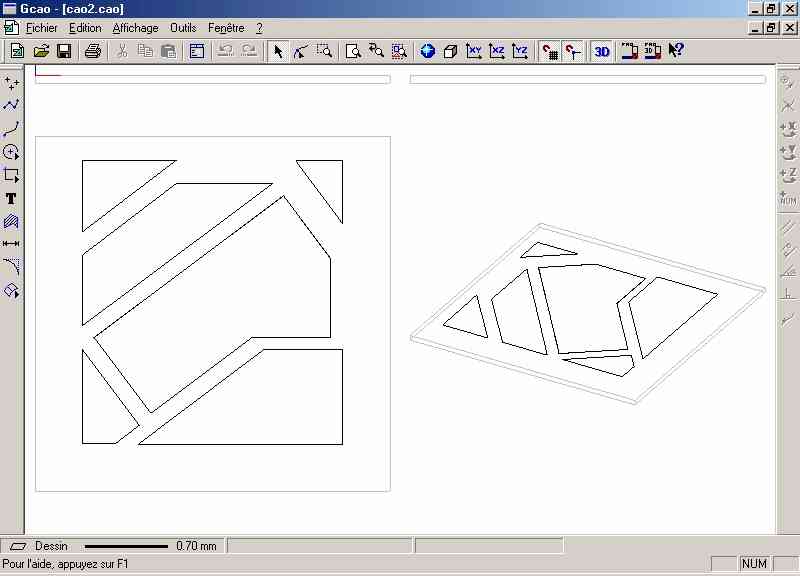Screen dimensions: 800x576
Task: Toggle the 3D view mode button
Action: [x=601, y=51]
